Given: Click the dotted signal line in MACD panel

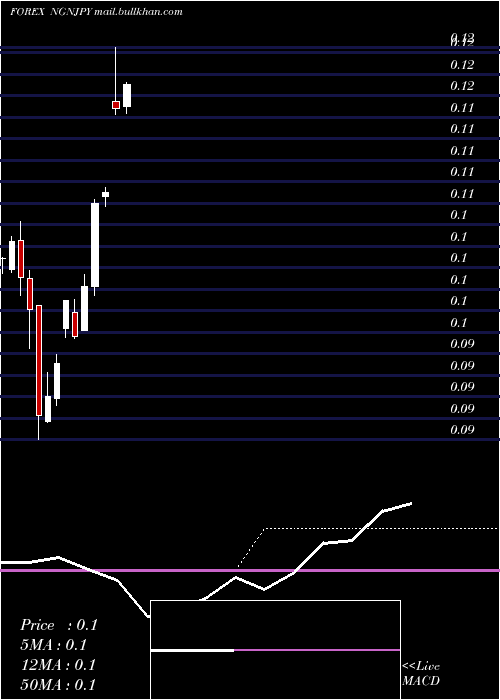Looking at the screenshot, I should 369,529.
